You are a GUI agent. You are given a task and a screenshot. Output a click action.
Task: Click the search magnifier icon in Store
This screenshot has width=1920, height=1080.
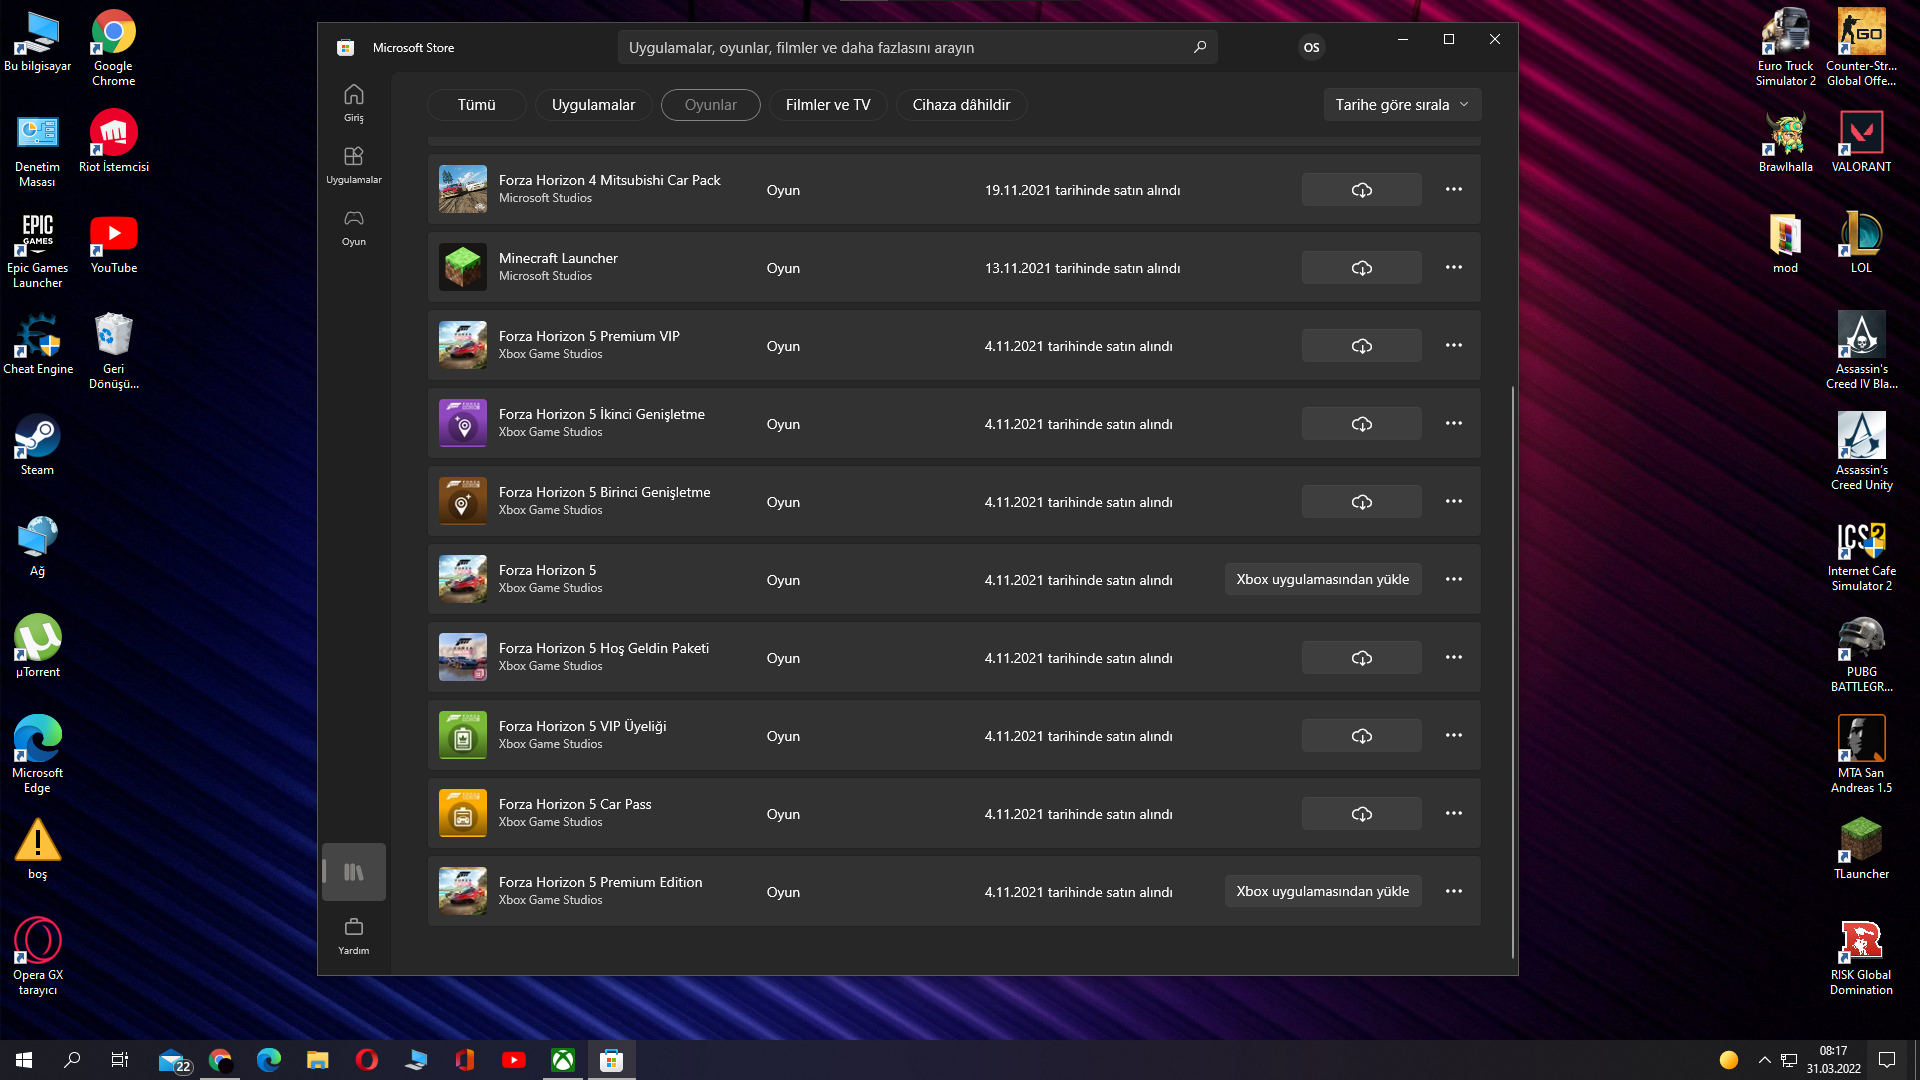[1200, 47]
